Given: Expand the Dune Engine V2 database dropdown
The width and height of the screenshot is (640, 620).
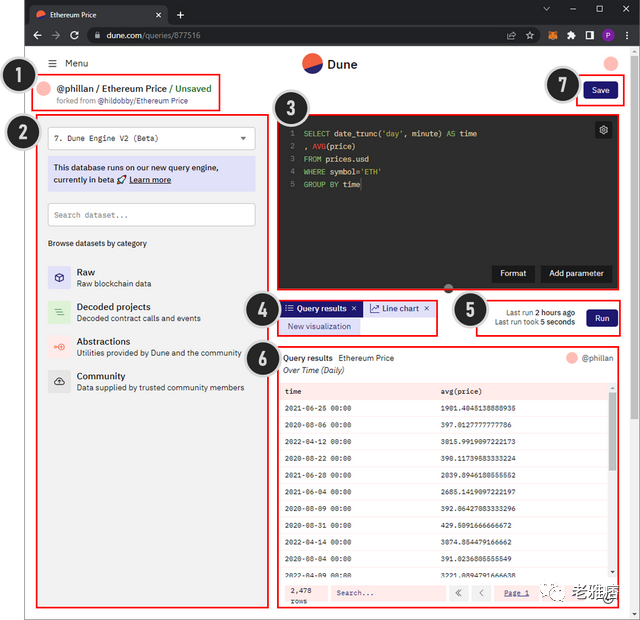Looking at the screenshot, I should click(151, 138).
